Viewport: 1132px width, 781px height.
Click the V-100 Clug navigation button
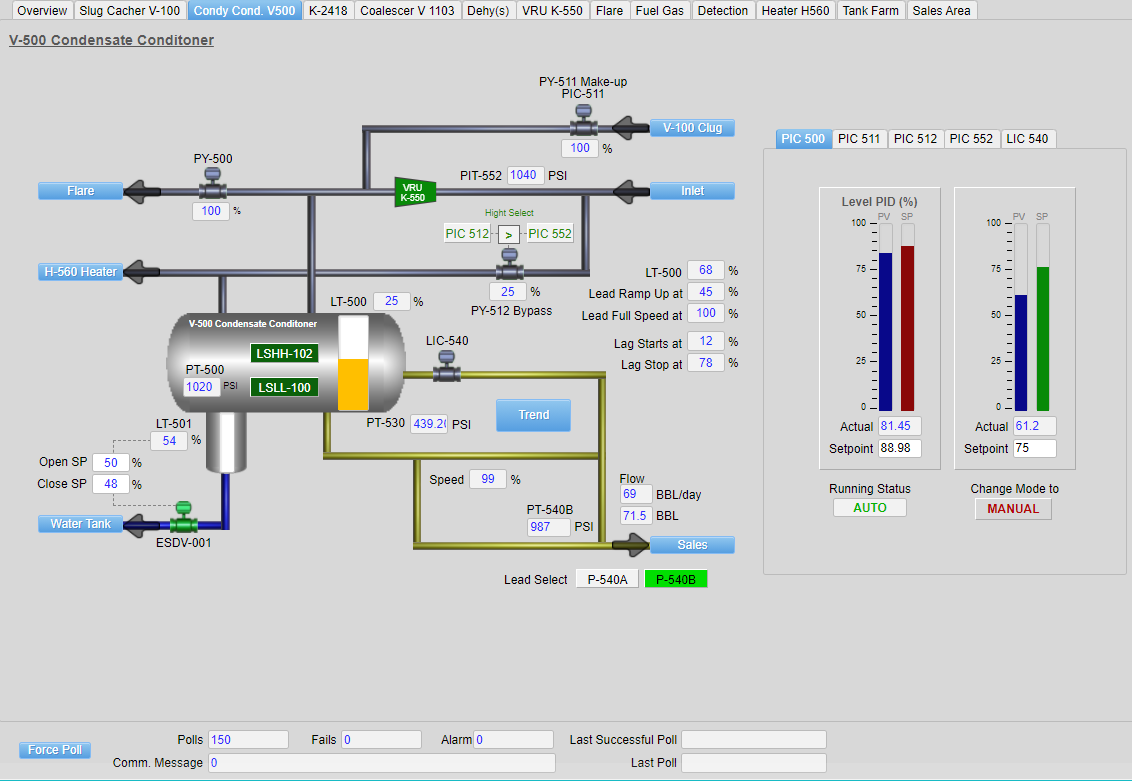[x=692, y=128]
